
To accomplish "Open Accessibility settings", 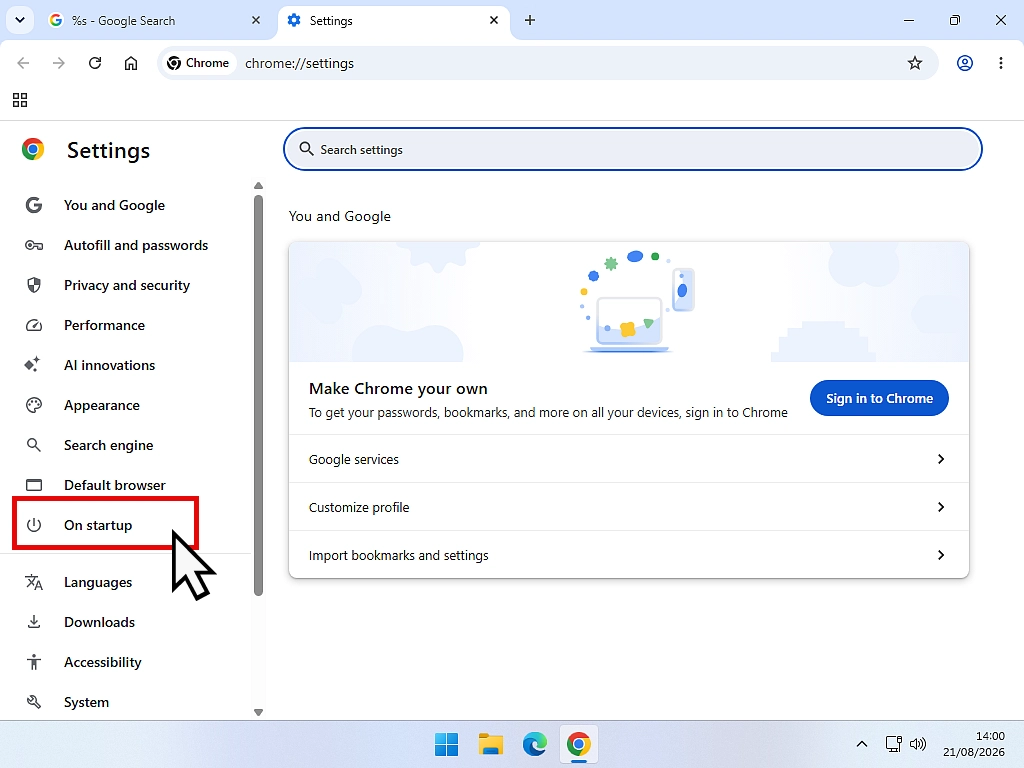I will (103, 662).
